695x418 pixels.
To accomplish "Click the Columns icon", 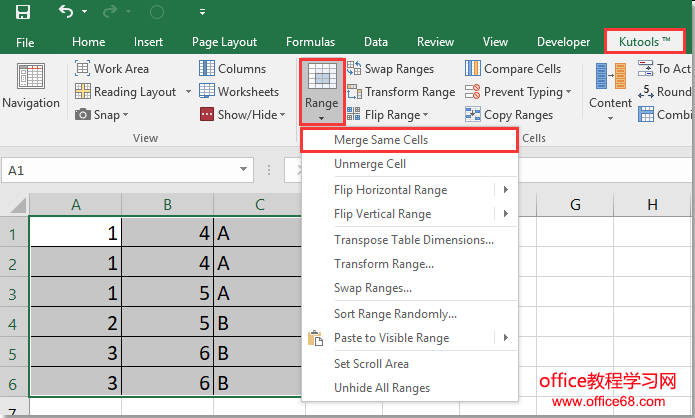I will pos(206,69).
